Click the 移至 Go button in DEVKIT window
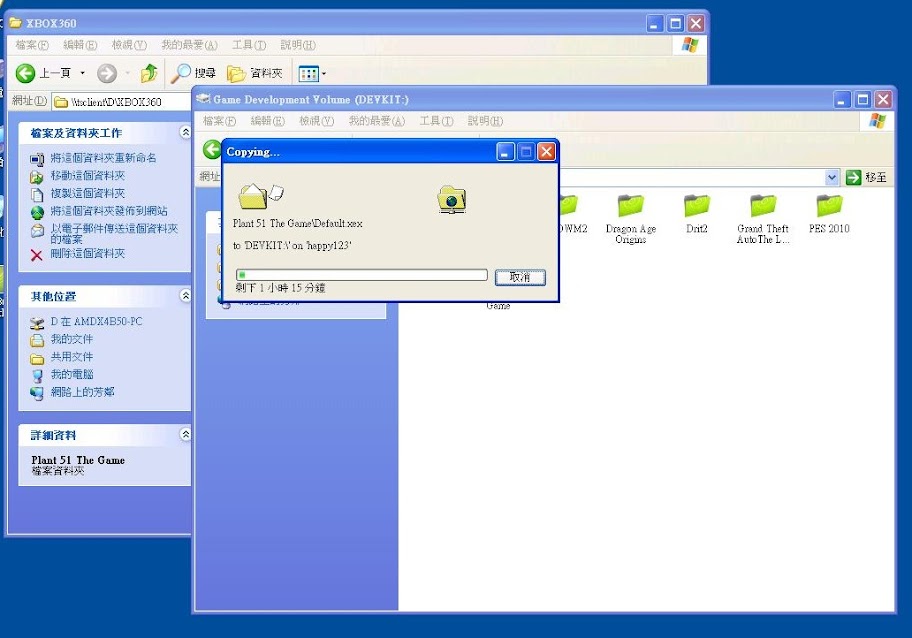 (x=866, y=177)
